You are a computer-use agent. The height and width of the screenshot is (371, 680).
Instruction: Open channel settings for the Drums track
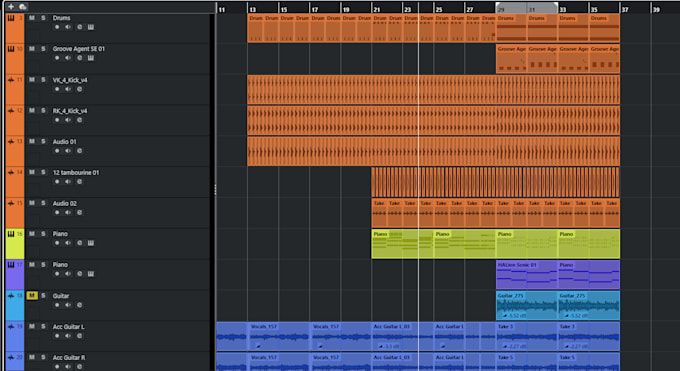(79, 27)
